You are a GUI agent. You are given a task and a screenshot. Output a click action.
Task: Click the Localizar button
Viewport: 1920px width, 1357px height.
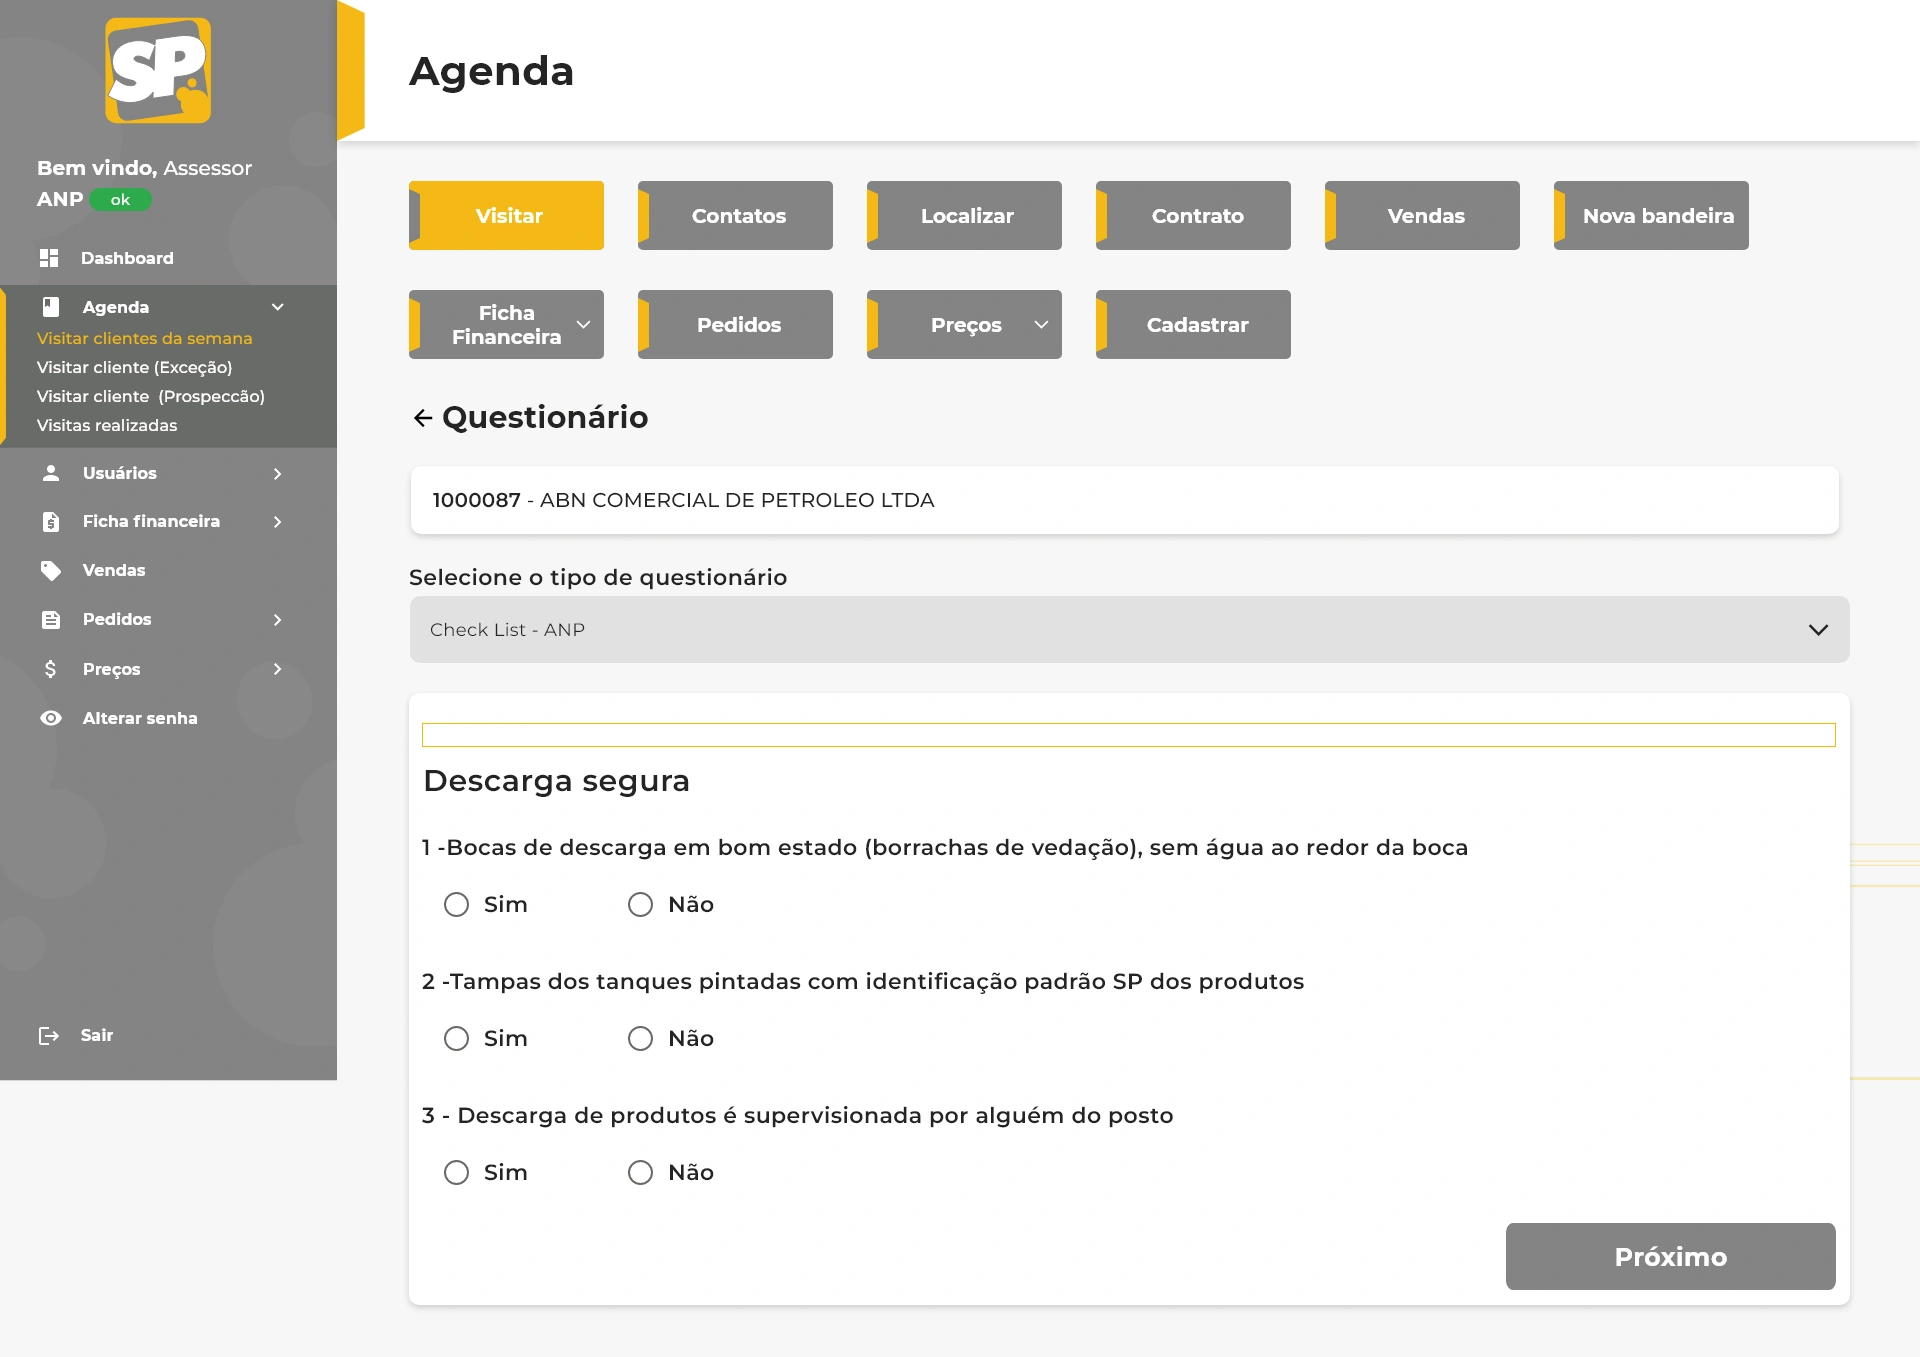[x=966, y=216]
